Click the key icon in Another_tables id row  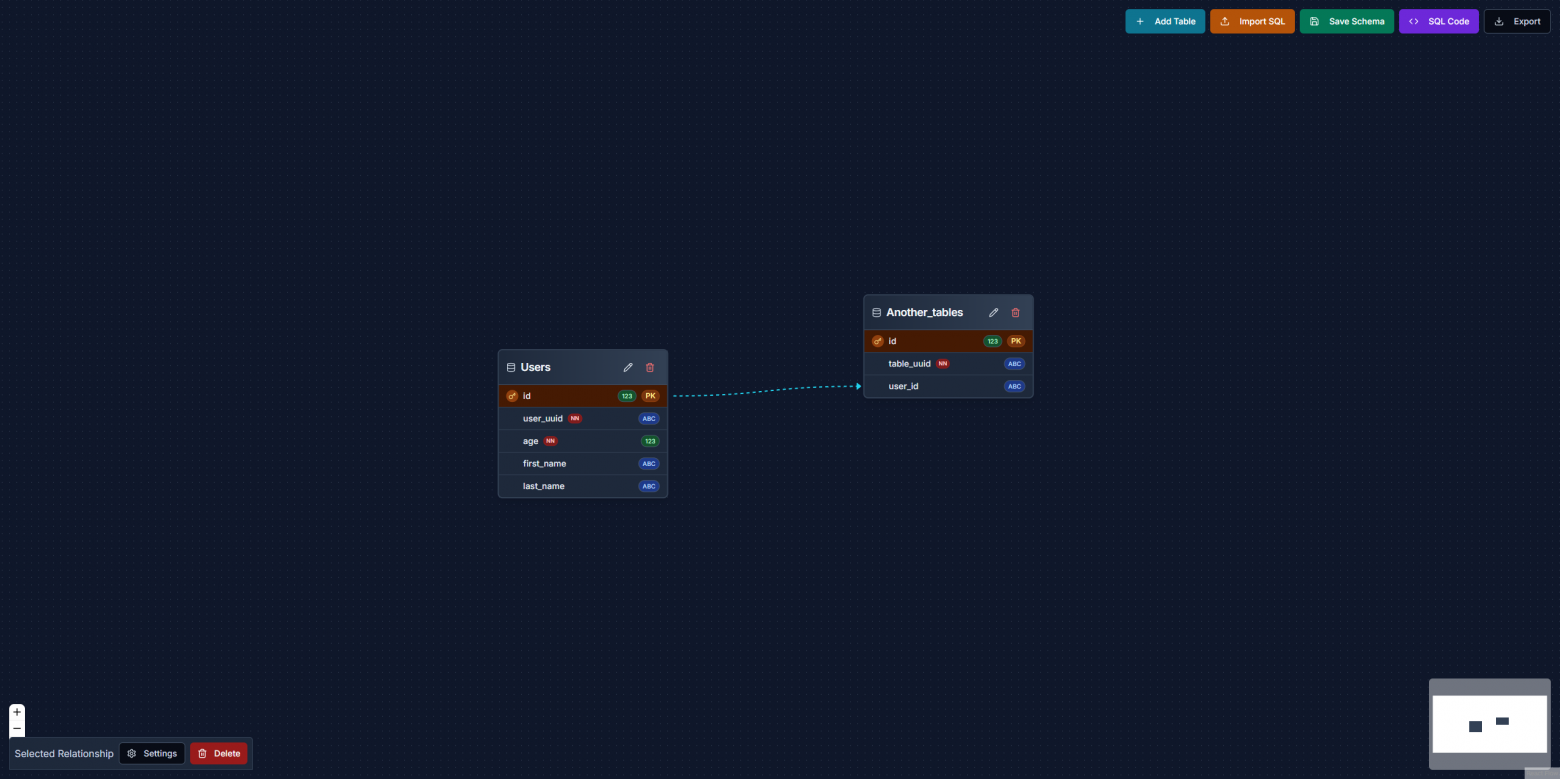coord(878,341)
